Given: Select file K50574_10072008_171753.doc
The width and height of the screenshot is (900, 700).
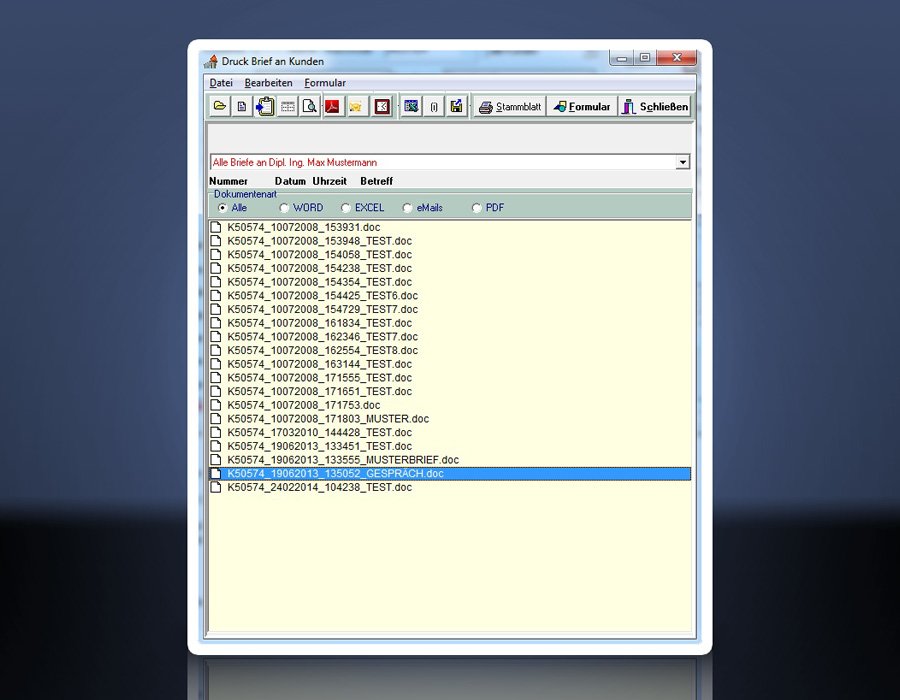Looking at the screenshot, I should (x=304, y=405).
